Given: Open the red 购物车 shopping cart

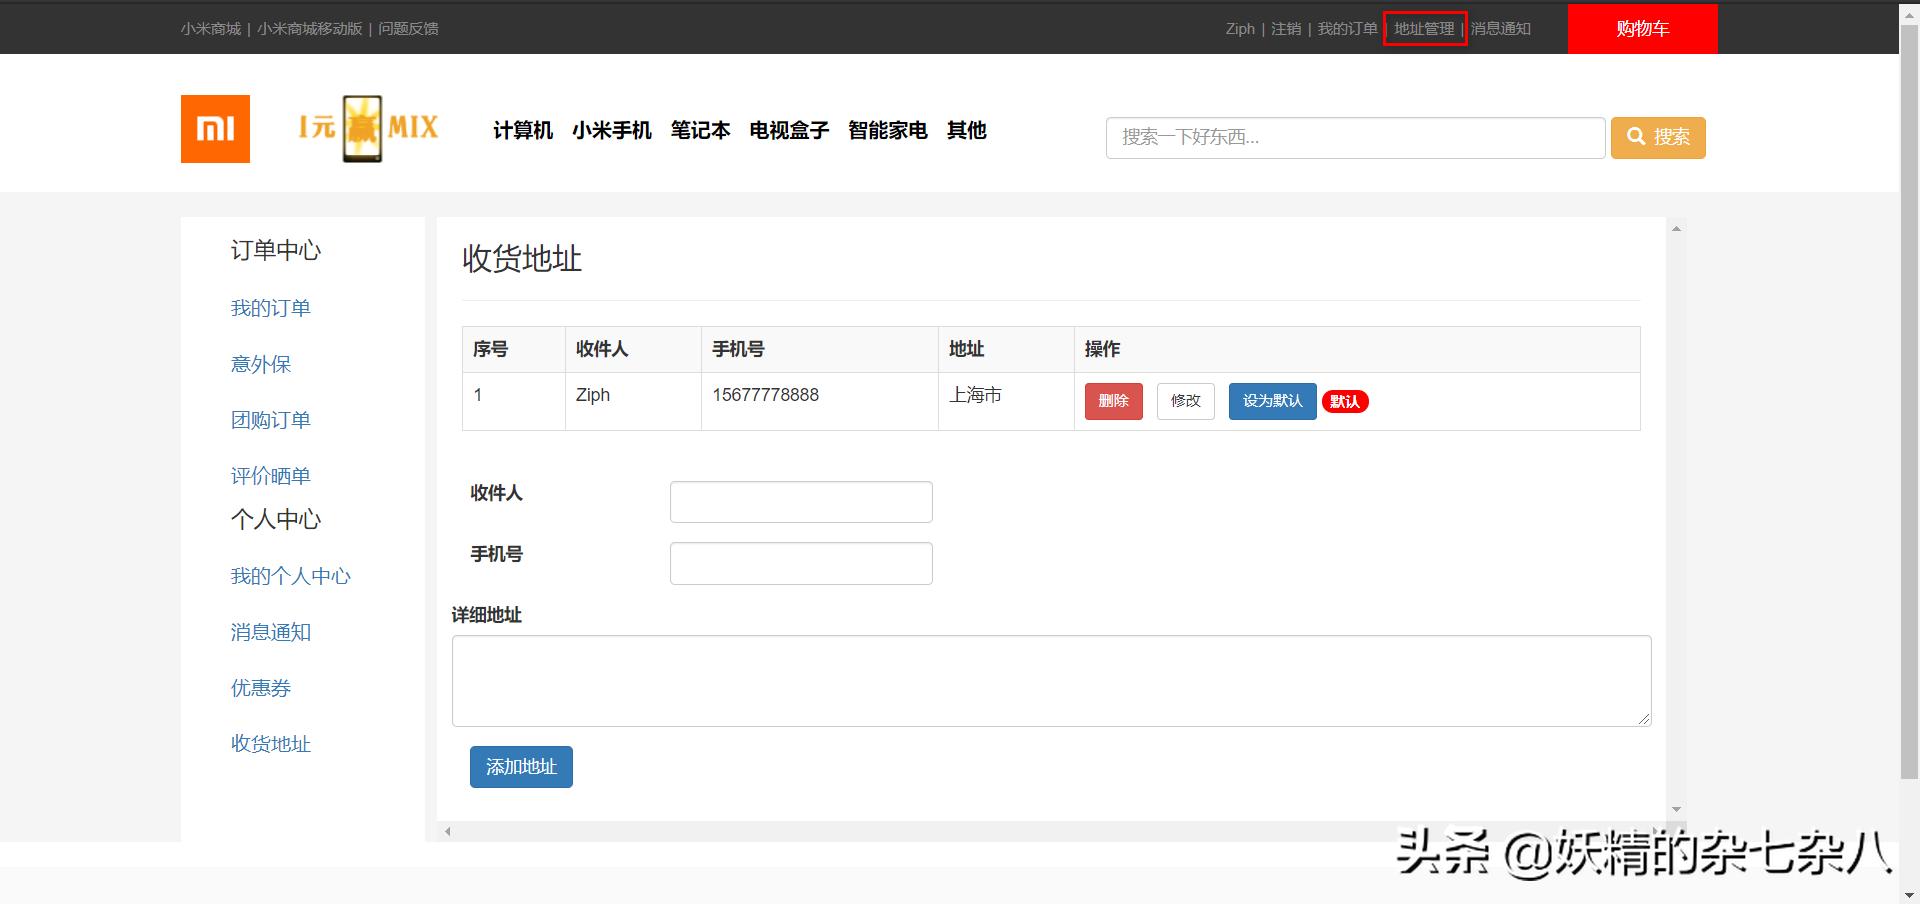Looking at the screenshot, I should click(x=1642, y=28).
